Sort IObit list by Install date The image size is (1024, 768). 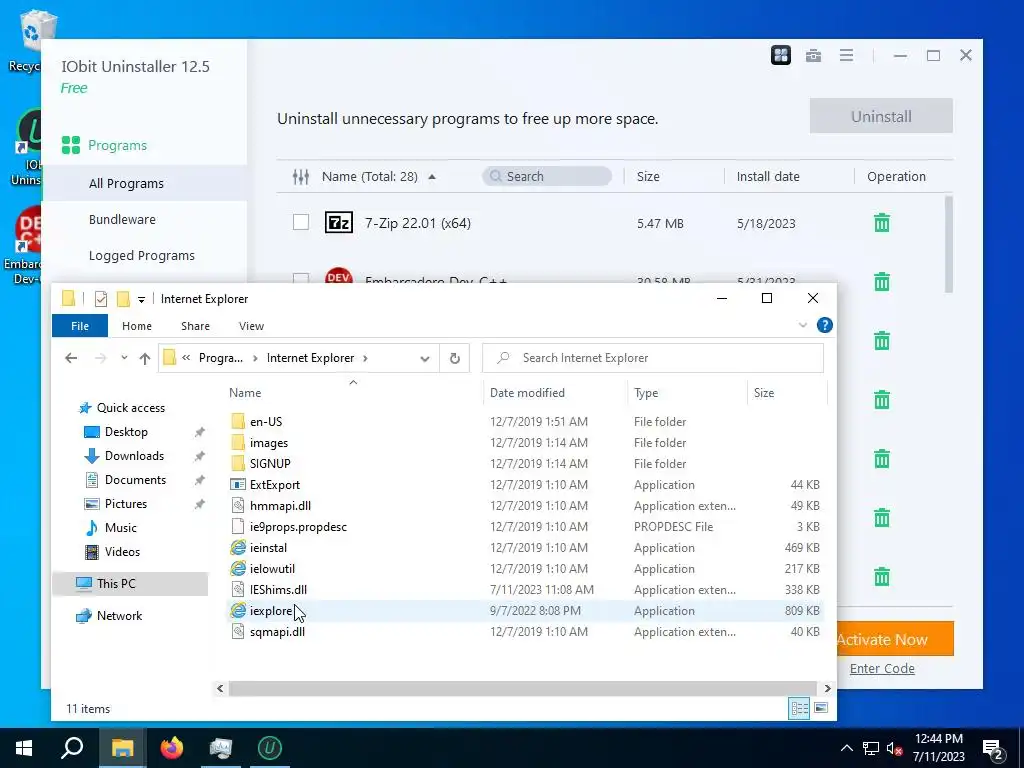click(x=768, y=176)
